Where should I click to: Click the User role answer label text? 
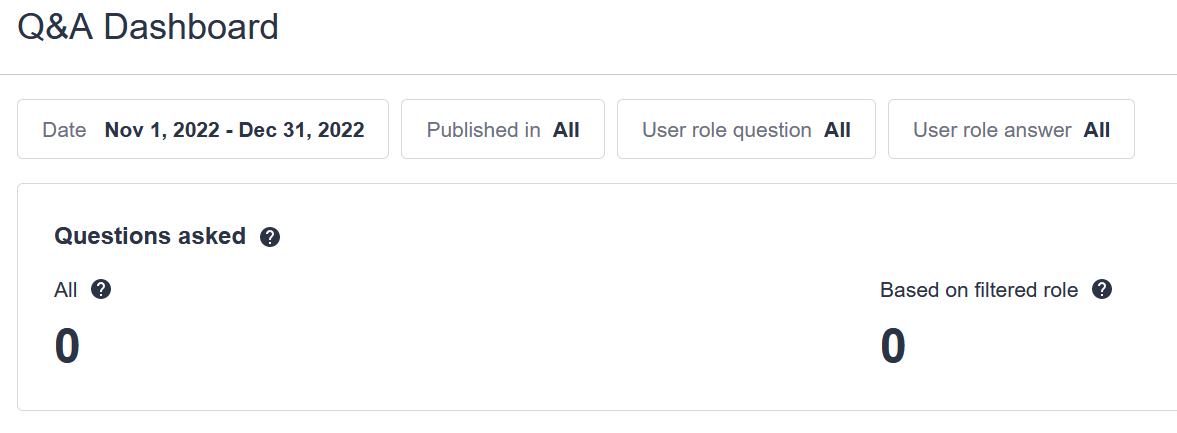(x=992, y=130)
